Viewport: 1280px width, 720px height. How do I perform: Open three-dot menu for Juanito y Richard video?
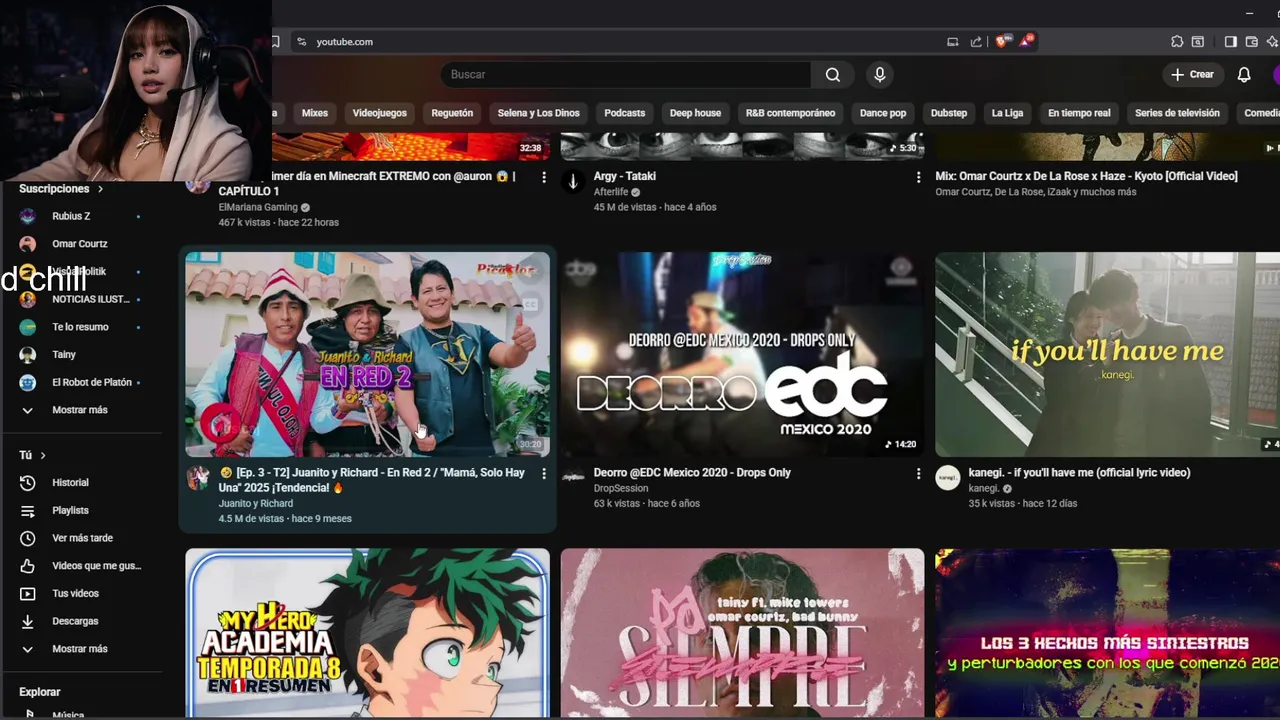pyautogui.click(x=544, y=473)
